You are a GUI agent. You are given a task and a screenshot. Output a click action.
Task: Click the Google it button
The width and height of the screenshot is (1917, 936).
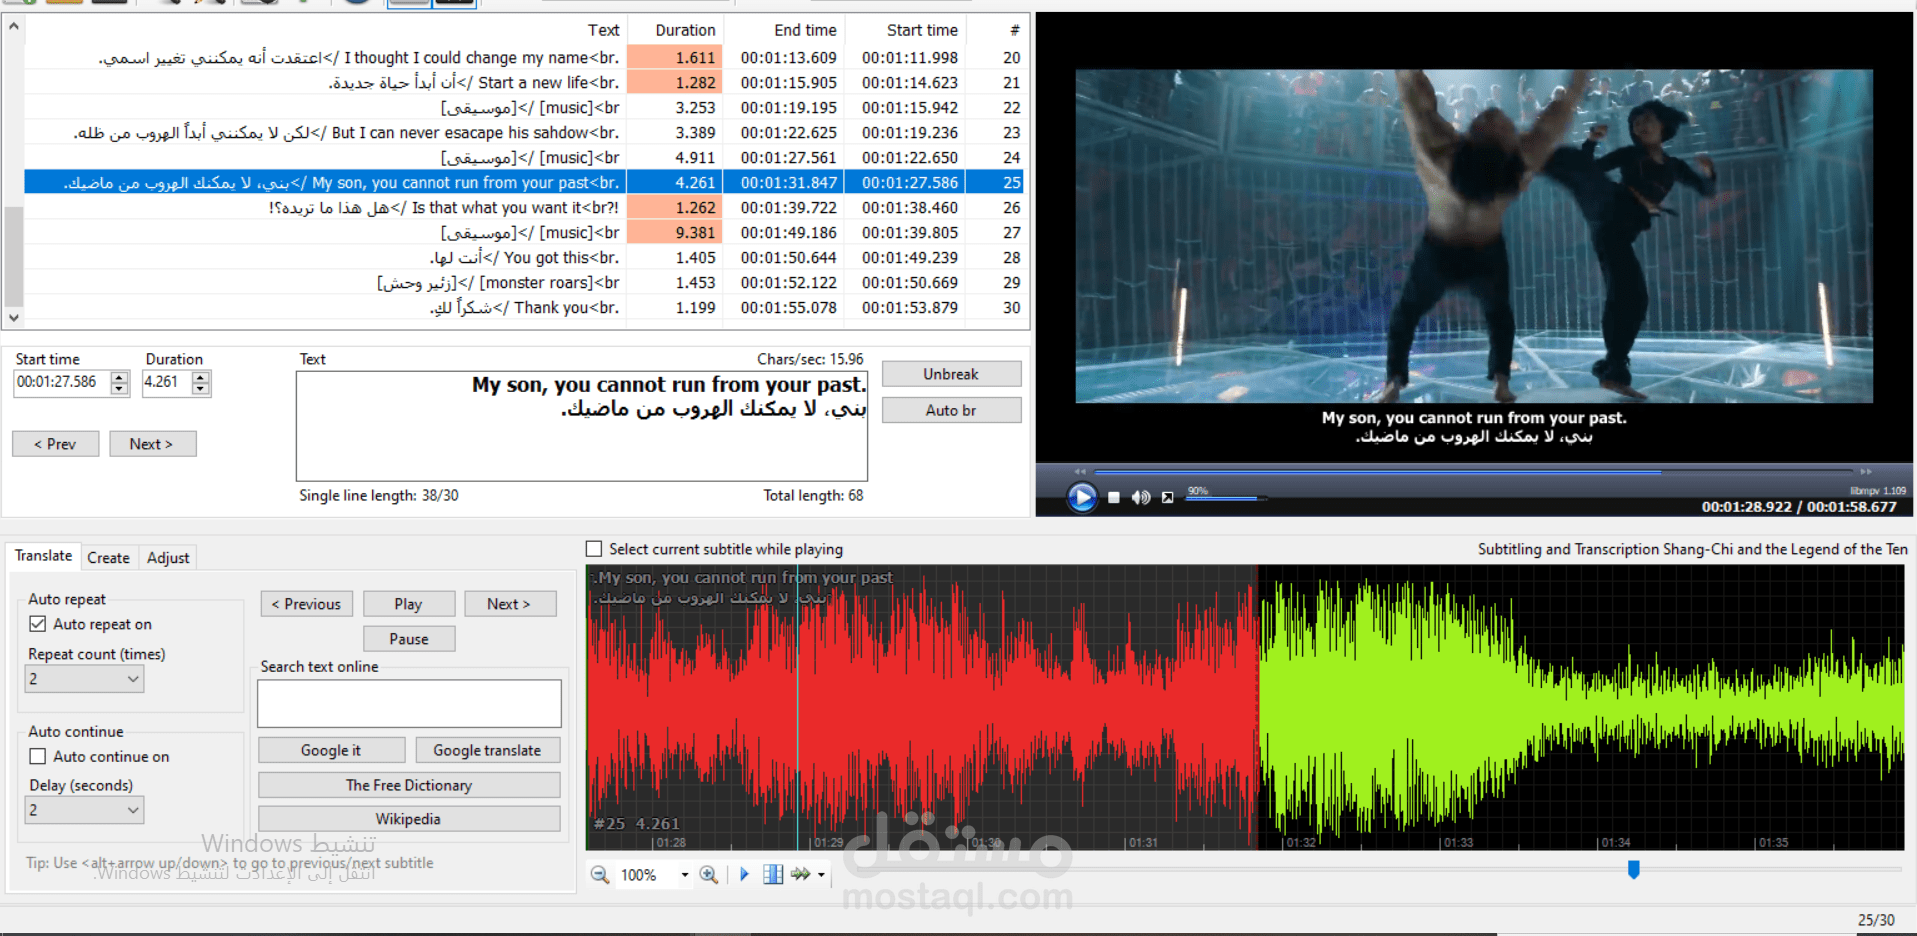(332, 750)
